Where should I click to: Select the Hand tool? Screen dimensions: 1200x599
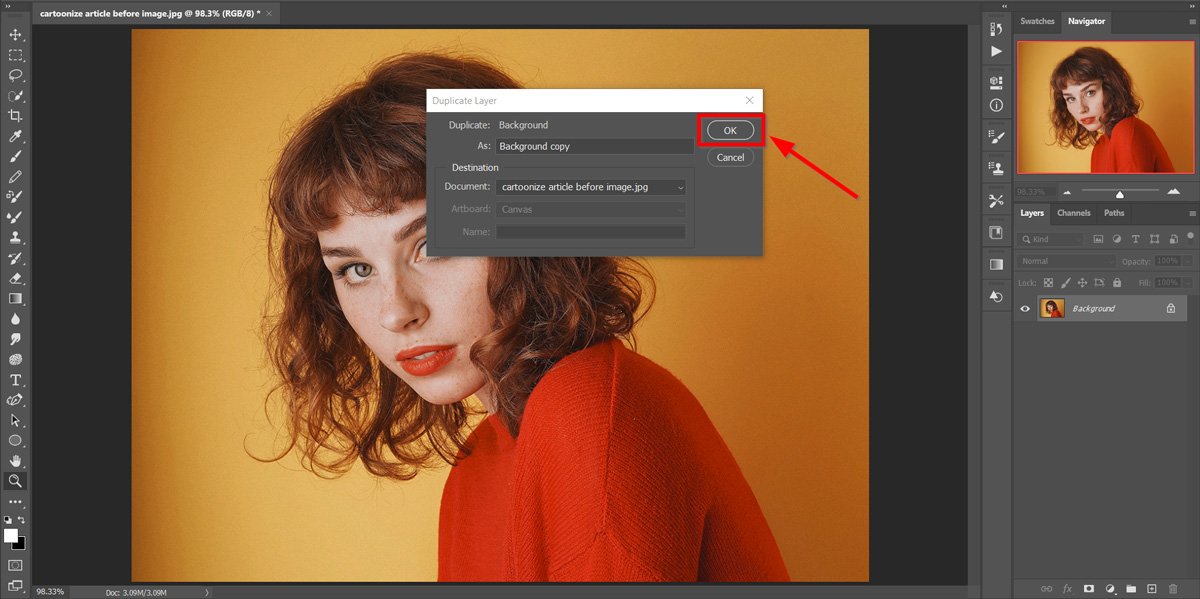pos(16,460)
